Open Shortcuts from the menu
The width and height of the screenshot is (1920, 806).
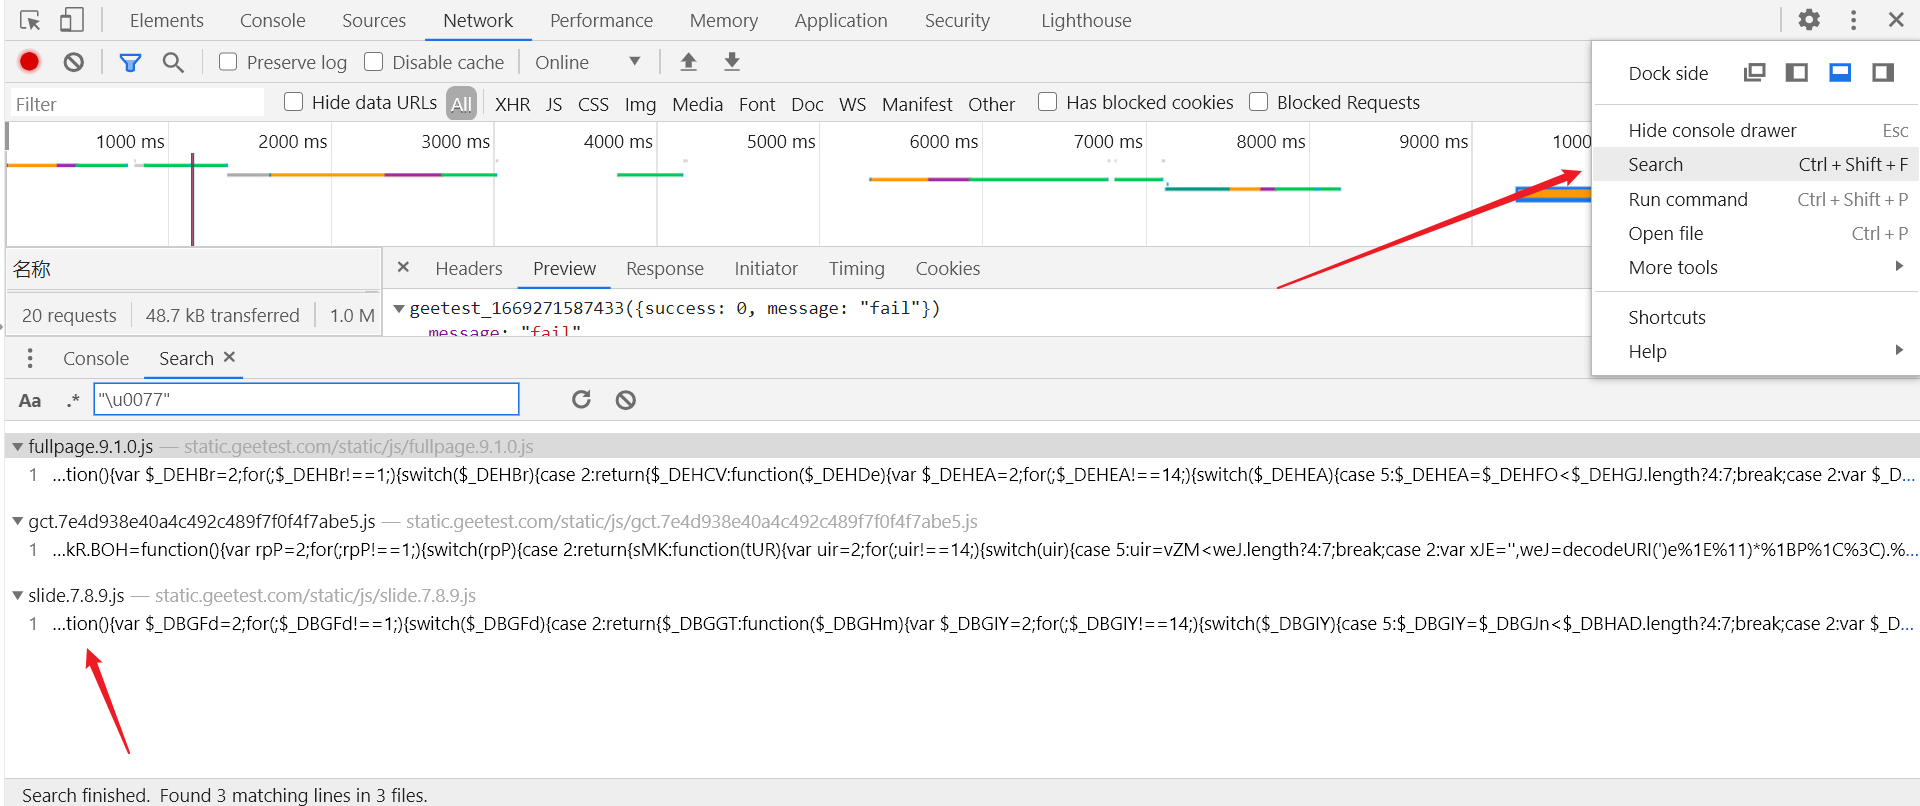(x=1755, y=317)
